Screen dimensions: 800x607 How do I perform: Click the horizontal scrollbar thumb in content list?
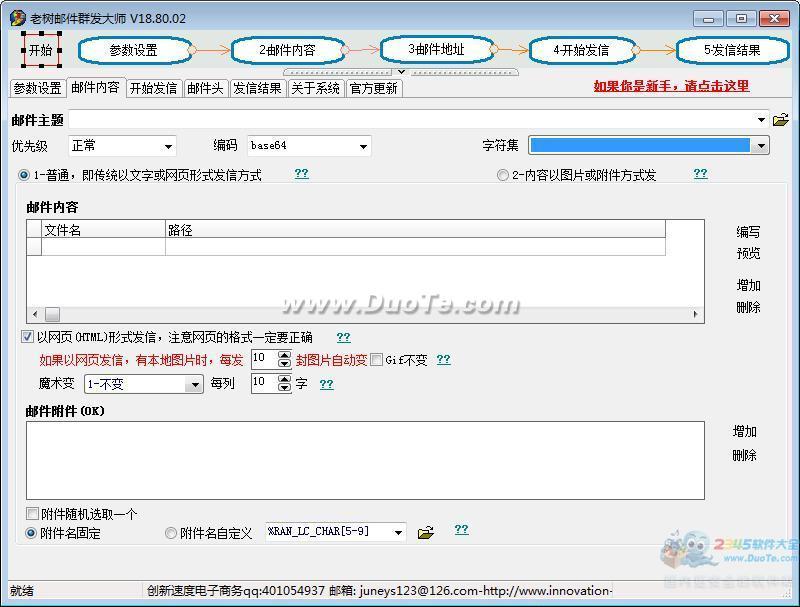pyautogui.click(x=52, y=314)
